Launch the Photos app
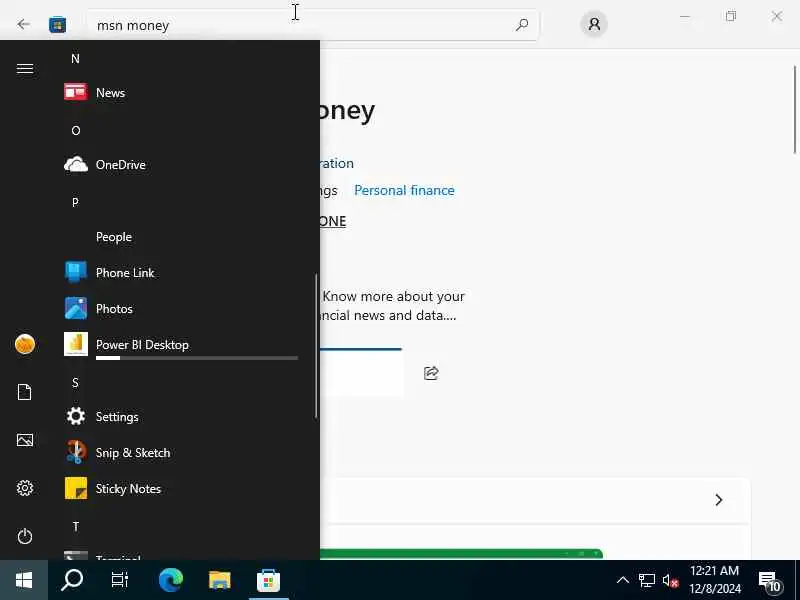Screen dimensions: 800x600 click(181, 309)
